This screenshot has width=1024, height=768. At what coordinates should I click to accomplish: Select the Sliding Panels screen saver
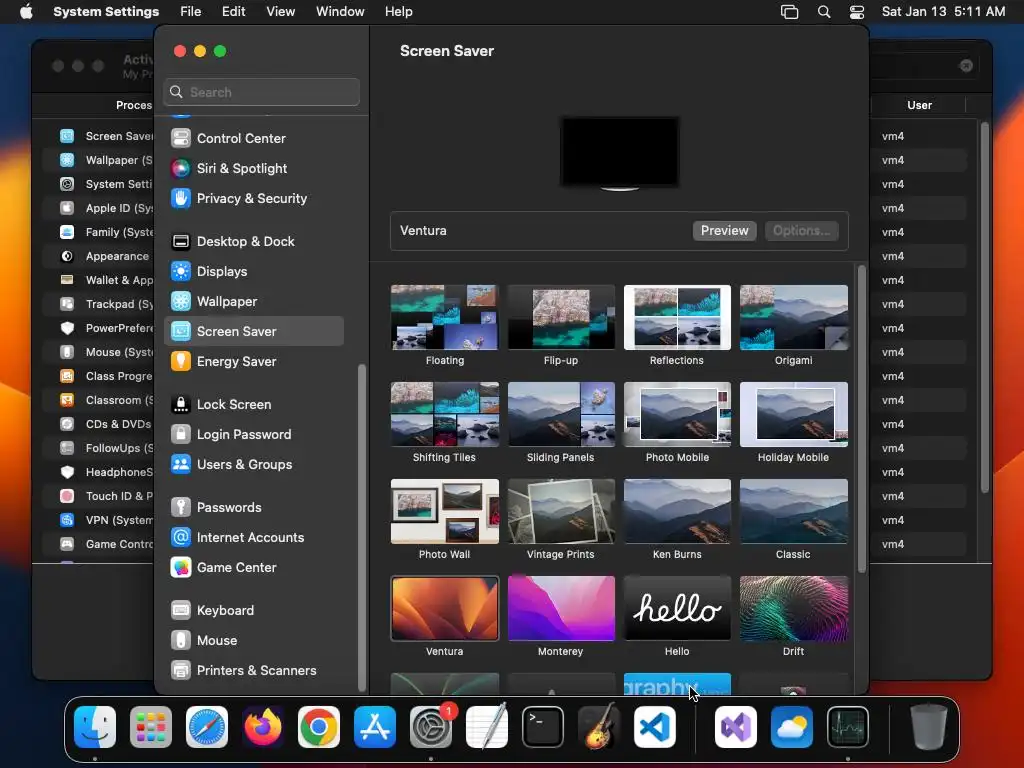click(561, 415)
